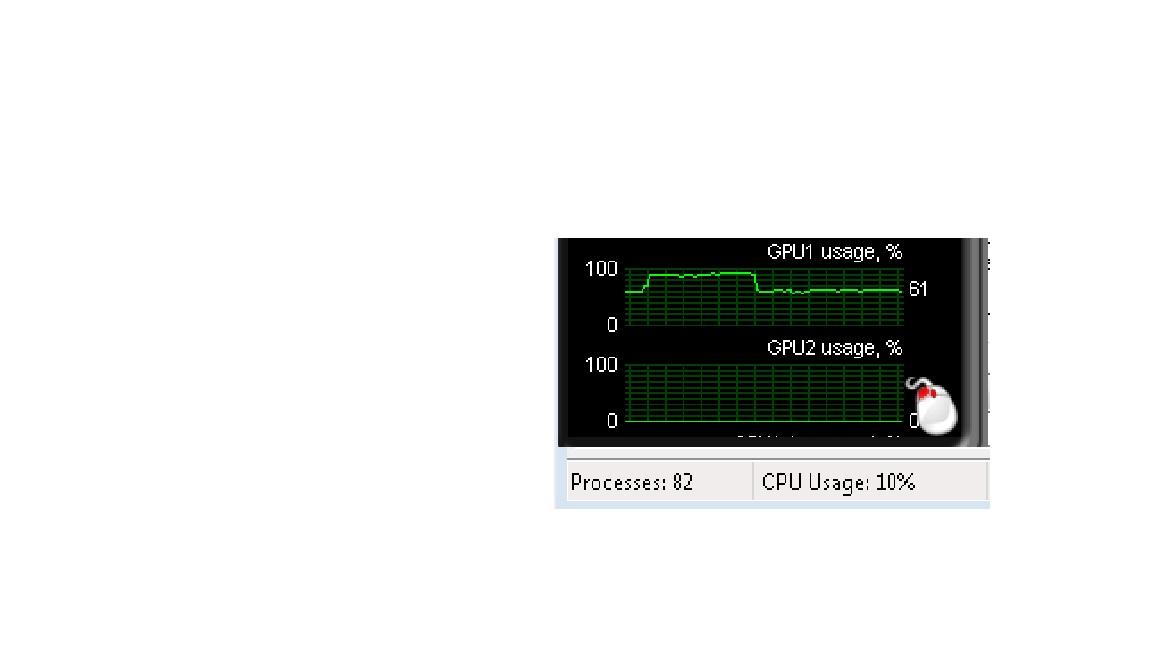Image resolution: width=1152 pixels, height=648 pixels.
Task: Click the CPU Usage: 10% status field
Action: pos(870,482)
